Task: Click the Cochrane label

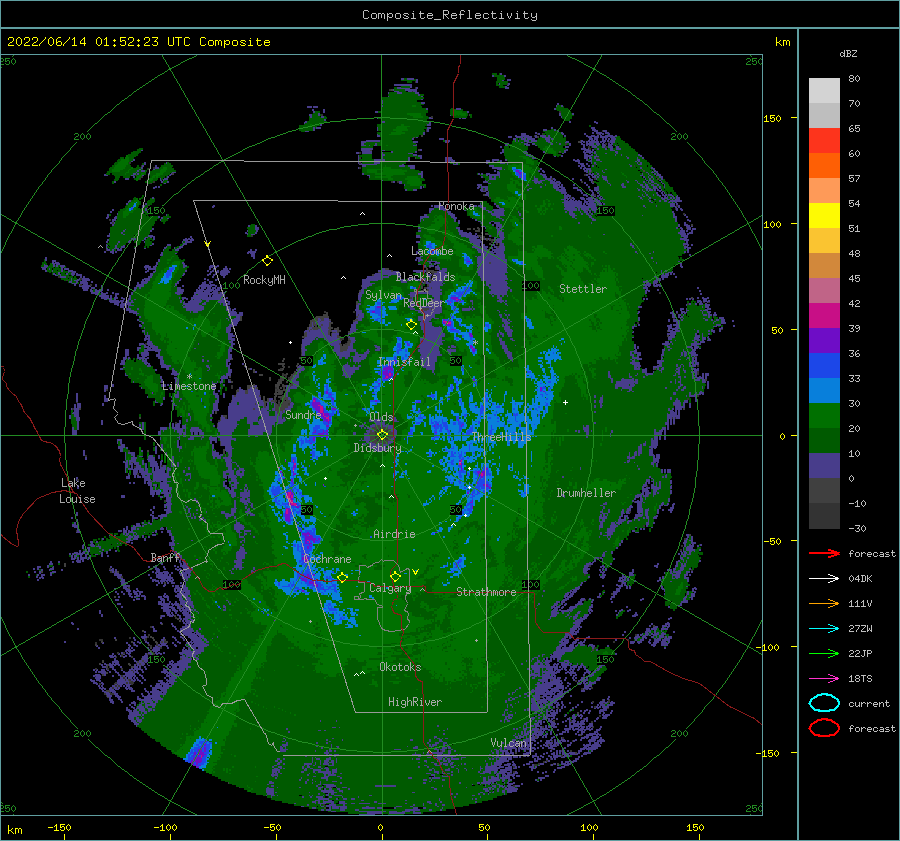Action: pyautogui.click(x=327, y=559)
